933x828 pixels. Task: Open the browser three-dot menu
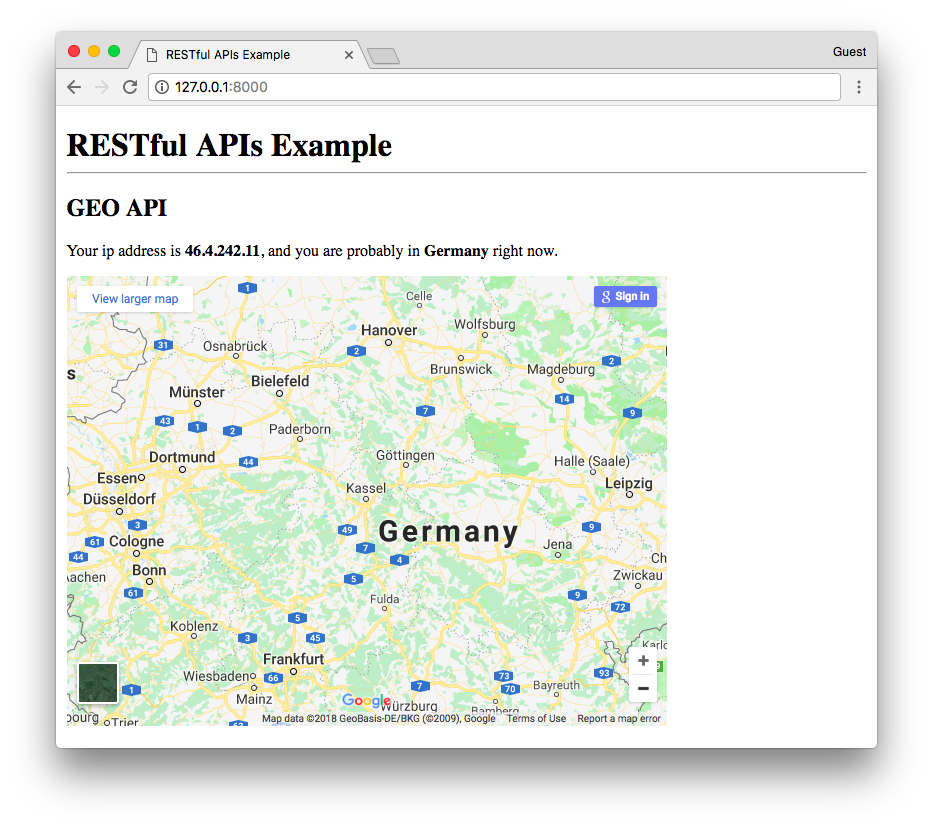point(859,87)
